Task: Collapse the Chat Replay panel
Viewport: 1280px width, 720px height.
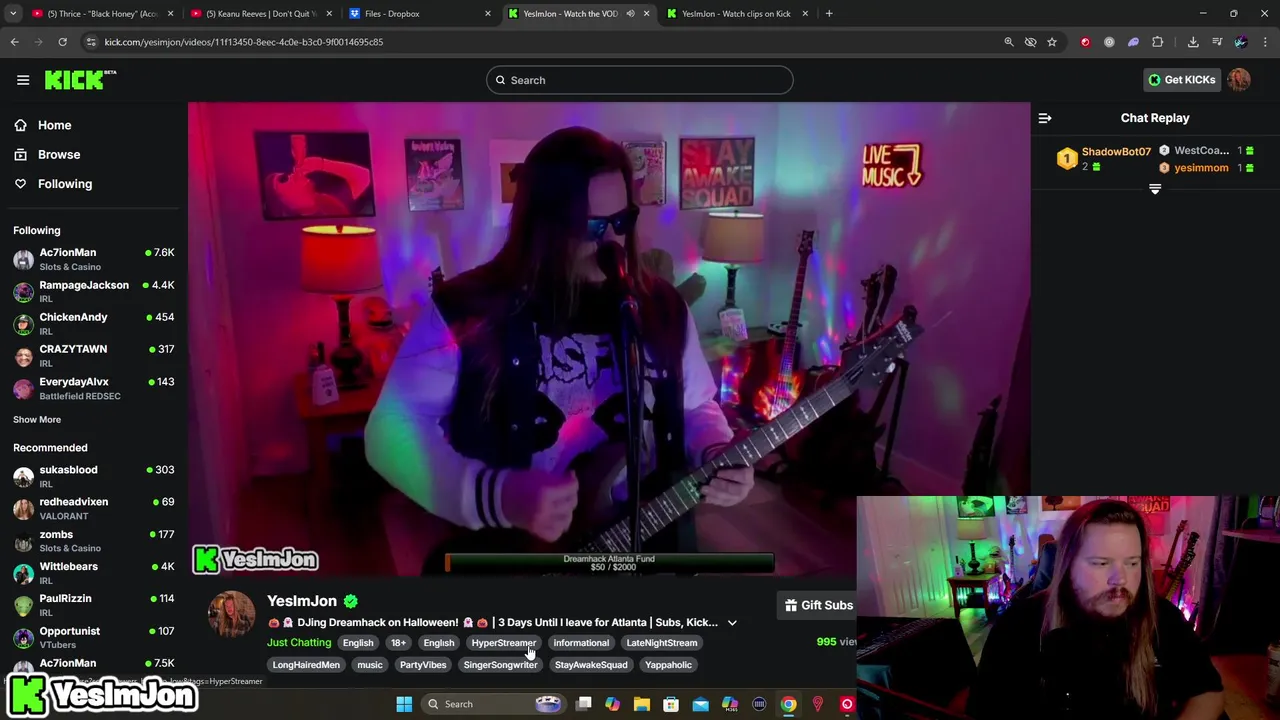Action: tap(1045, 118)
